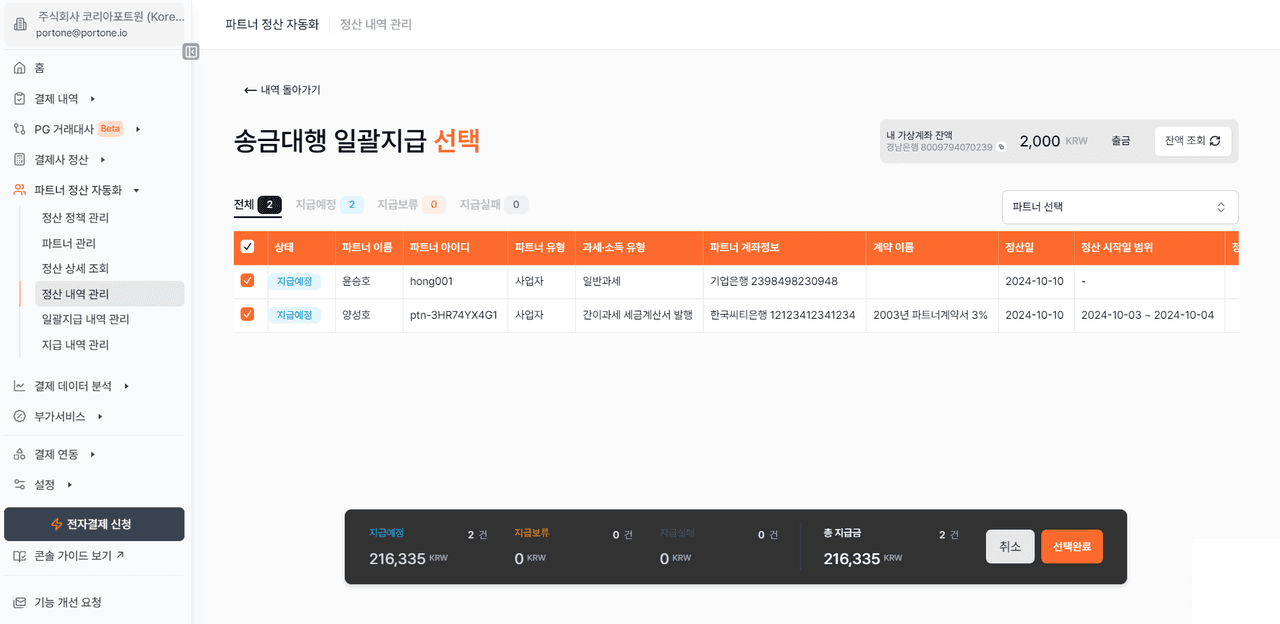This screenshot has width=1280, height=624.
Task: Expand the 결제 내역 sidebar menu
Action: point(92,99)
